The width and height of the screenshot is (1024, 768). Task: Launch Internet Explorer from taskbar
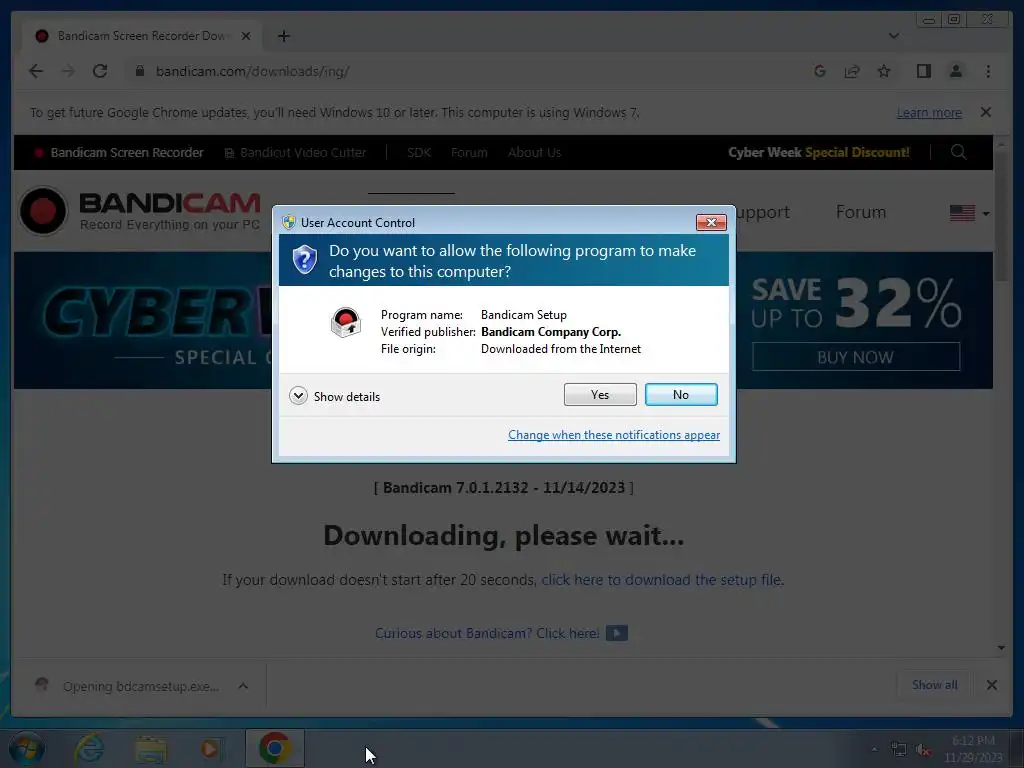pos(89,749)
